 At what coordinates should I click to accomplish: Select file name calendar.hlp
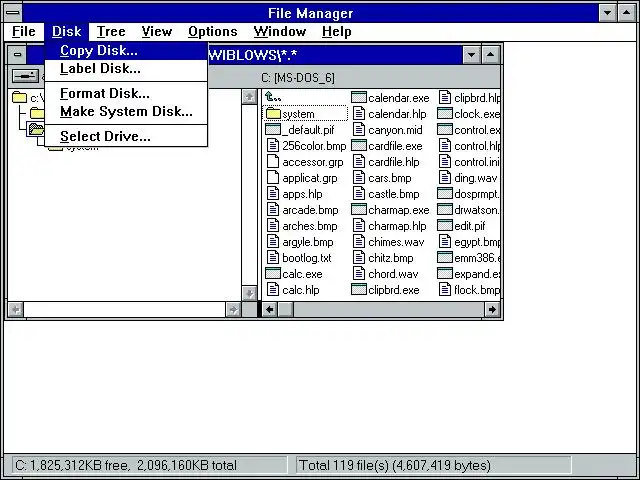pos(397,114)
